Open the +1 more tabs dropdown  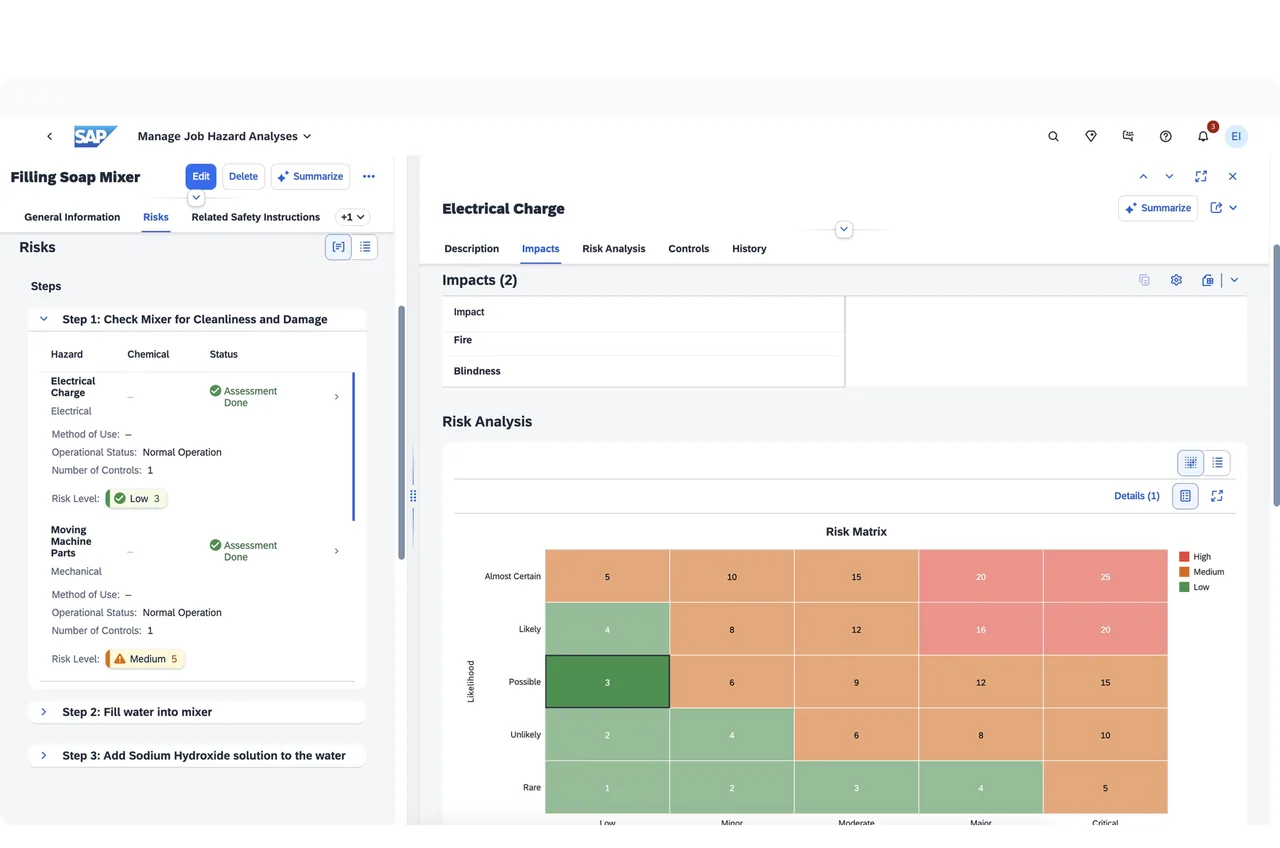coord(353,217)
